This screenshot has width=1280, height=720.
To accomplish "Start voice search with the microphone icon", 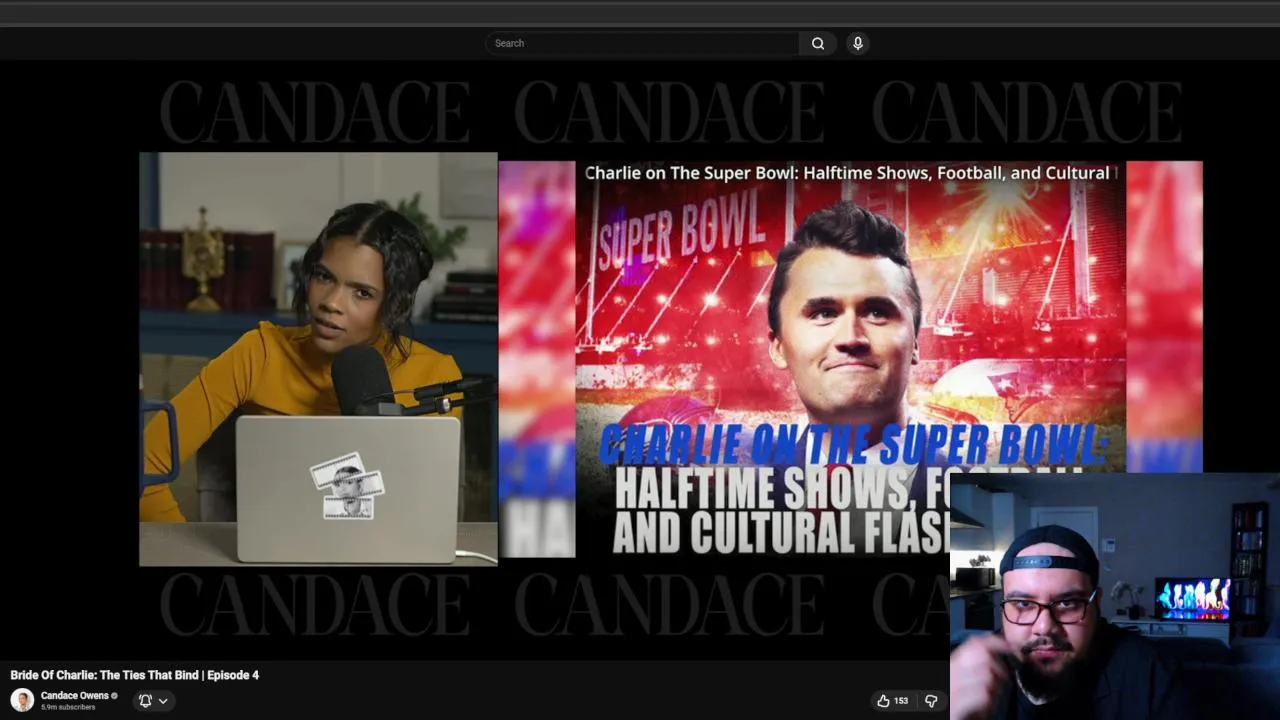I will (857, 43).
